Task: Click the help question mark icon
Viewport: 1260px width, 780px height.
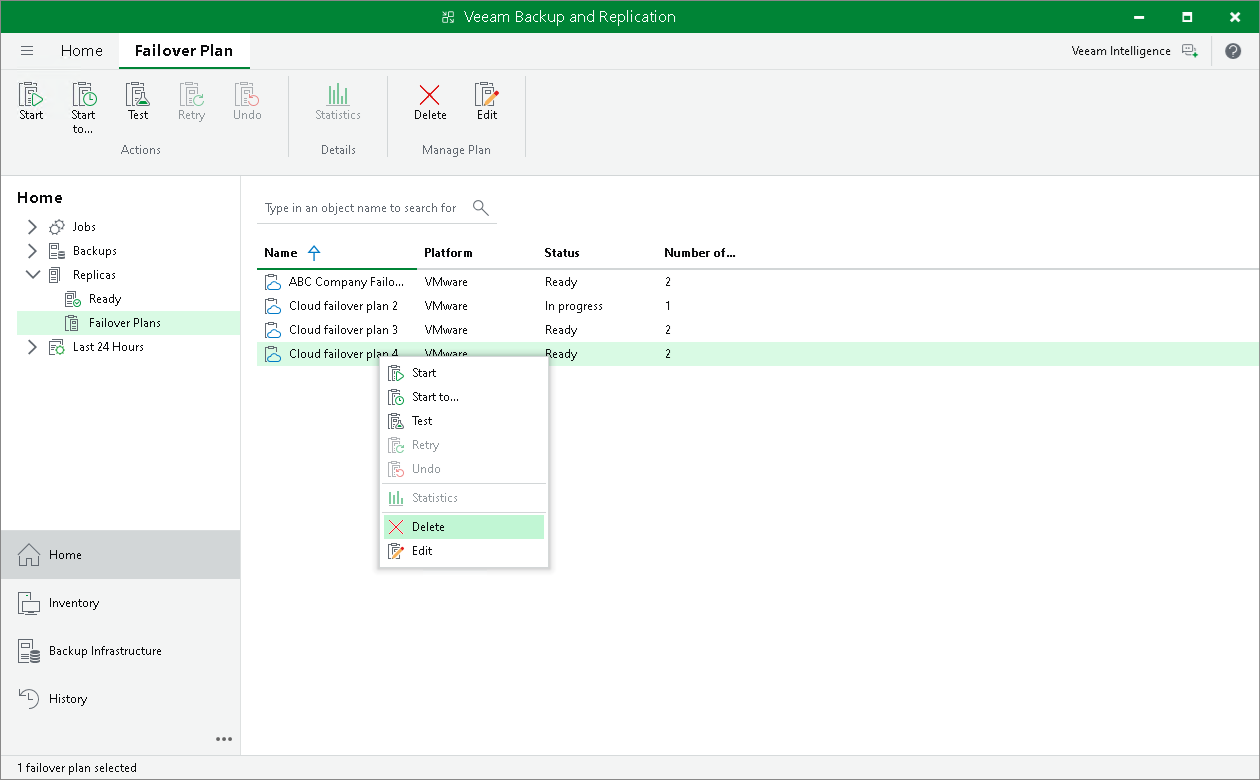Action: click(1233, 51)
